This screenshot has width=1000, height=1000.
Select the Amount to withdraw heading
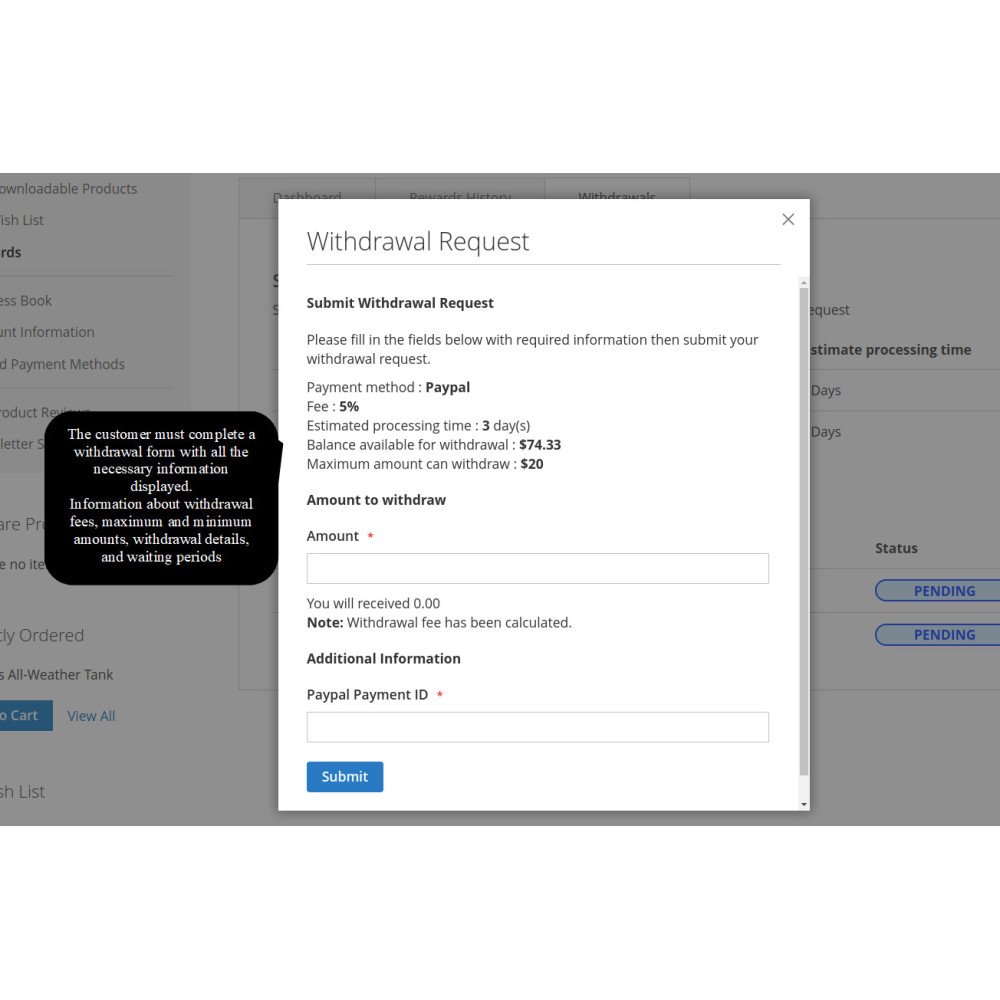[x=376, y=500]
